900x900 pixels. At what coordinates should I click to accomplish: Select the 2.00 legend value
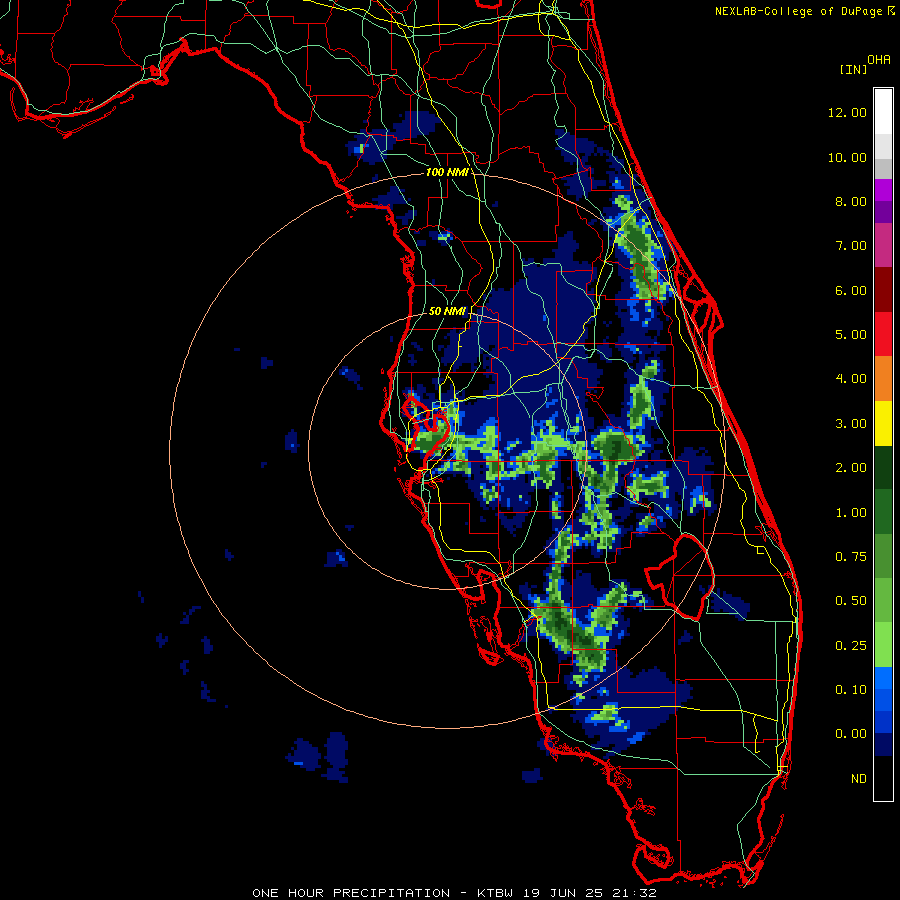point(851,468)
